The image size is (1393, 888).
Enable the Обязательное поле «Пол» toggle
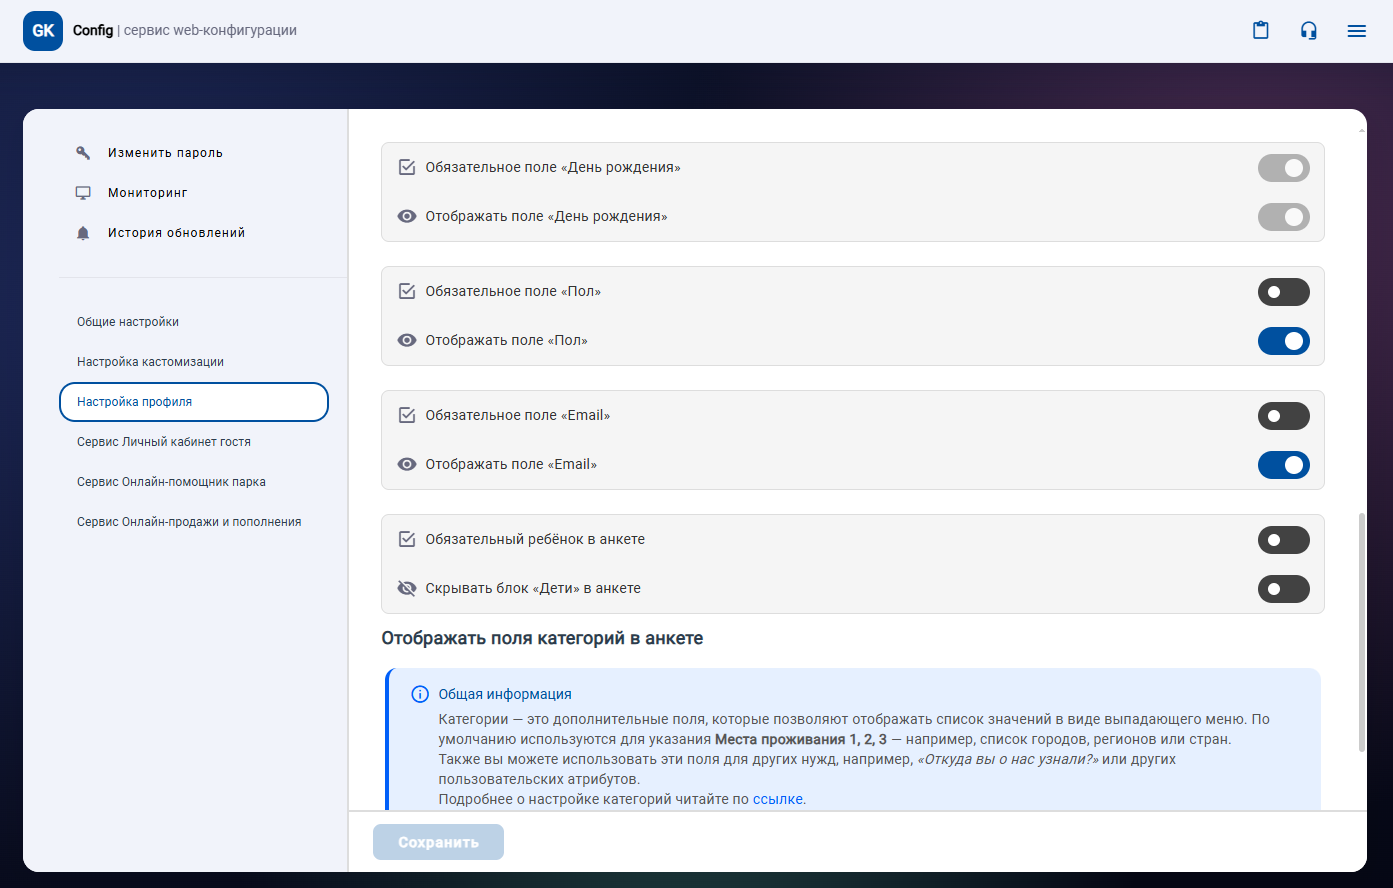1283,292
